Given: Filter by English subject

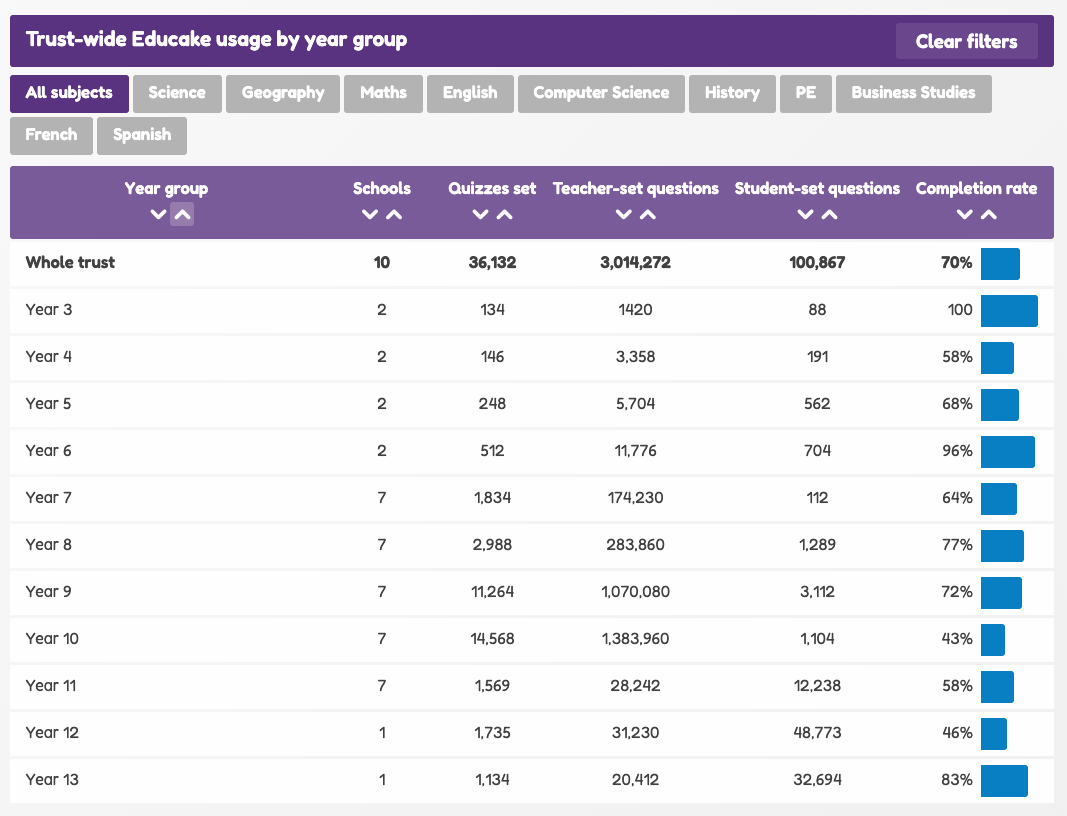Looking at the screenshot, I should pyautogui.click(x=470, y=93).
